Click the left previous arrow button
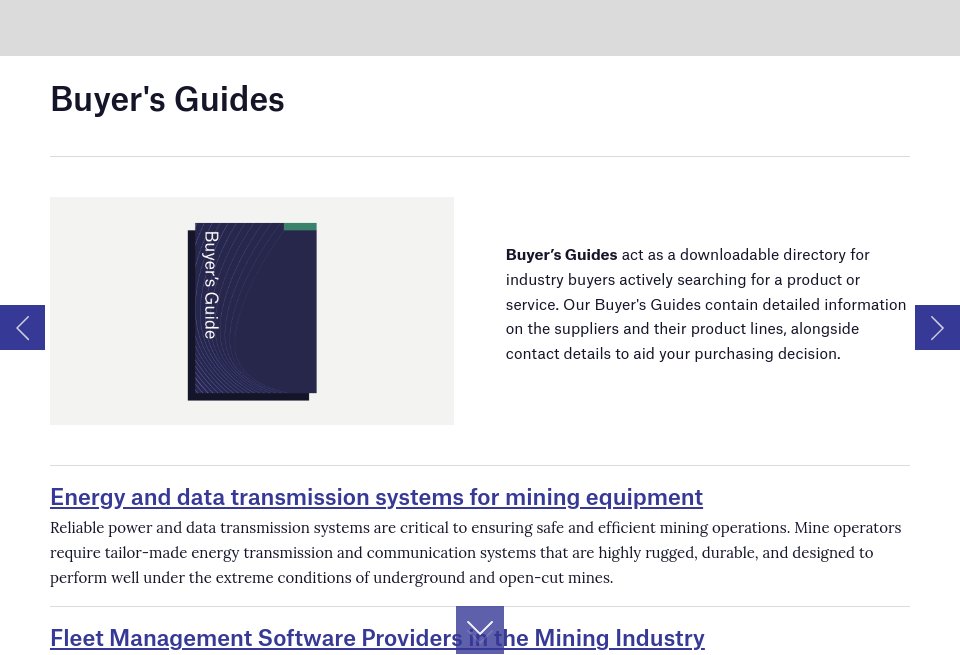The height and width of the screenshot is (655, 960). (x=22, y=327)
